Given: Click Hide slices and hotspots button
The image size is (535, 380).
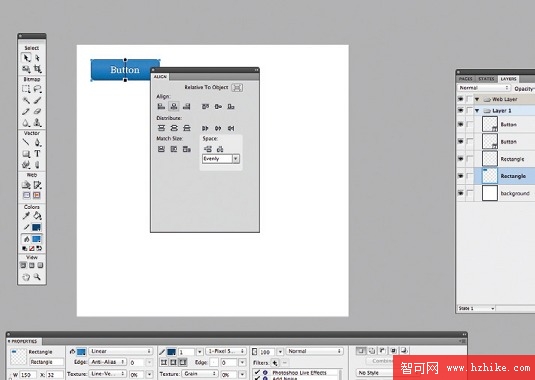Looking at the screenshot, I should (27, 195).
